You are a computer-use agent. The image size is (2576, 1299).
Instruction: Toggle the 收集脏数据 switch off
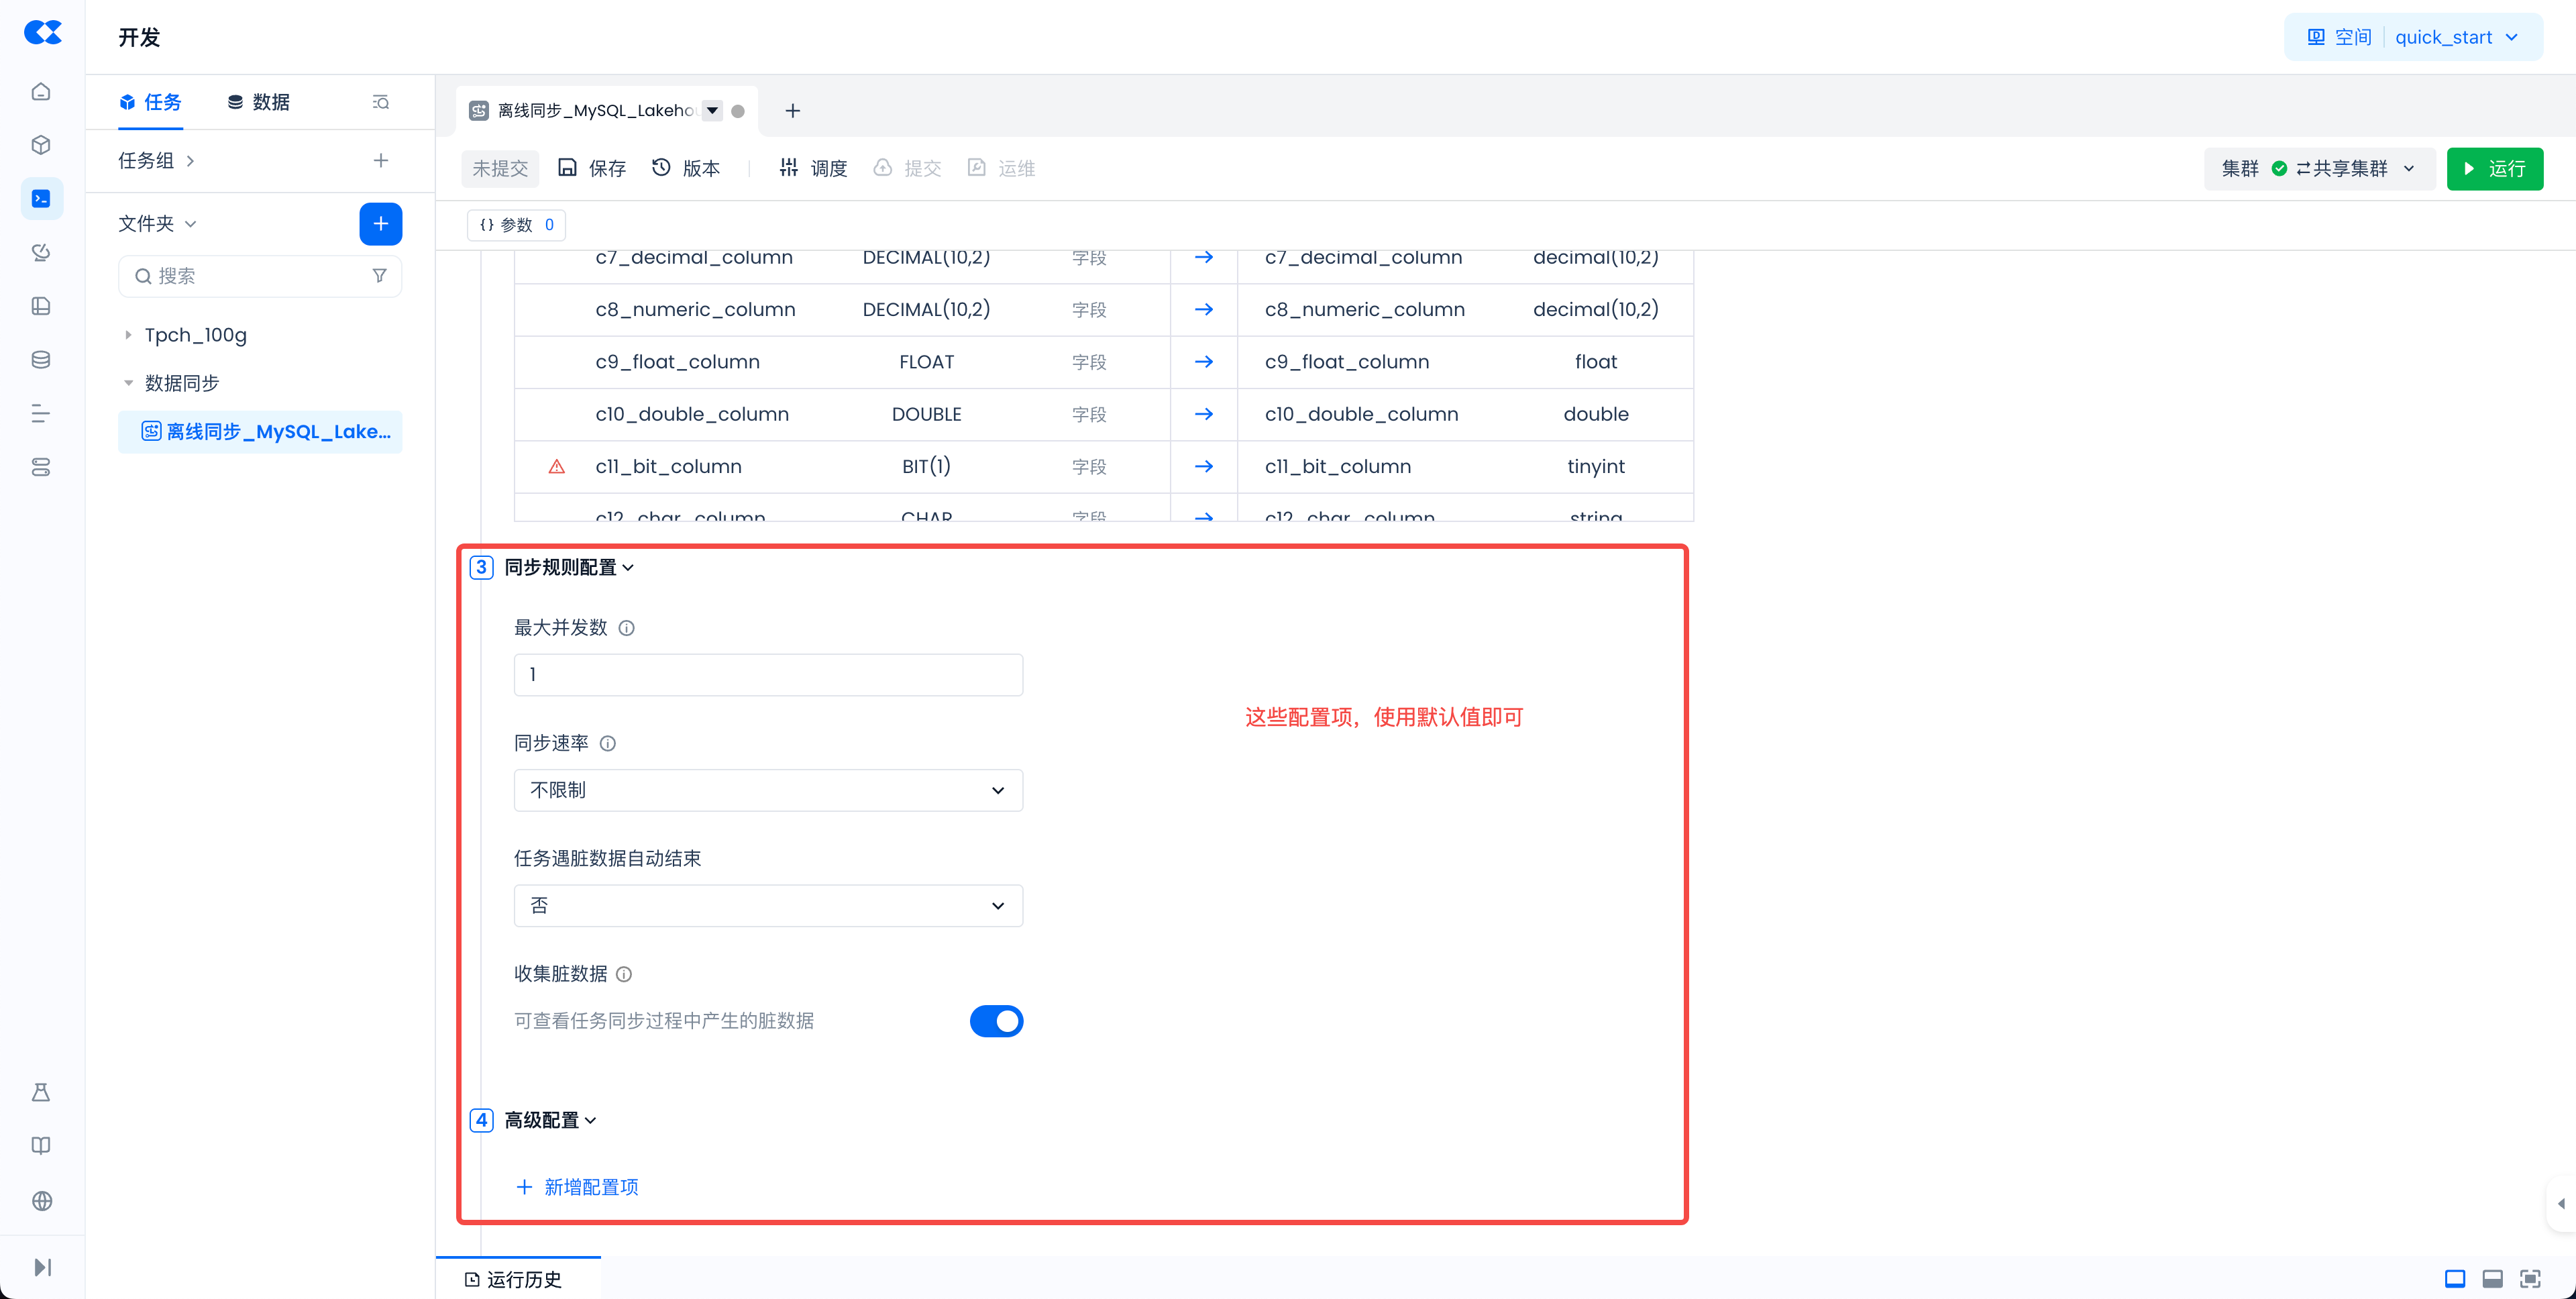click(x=996, y=1021)
